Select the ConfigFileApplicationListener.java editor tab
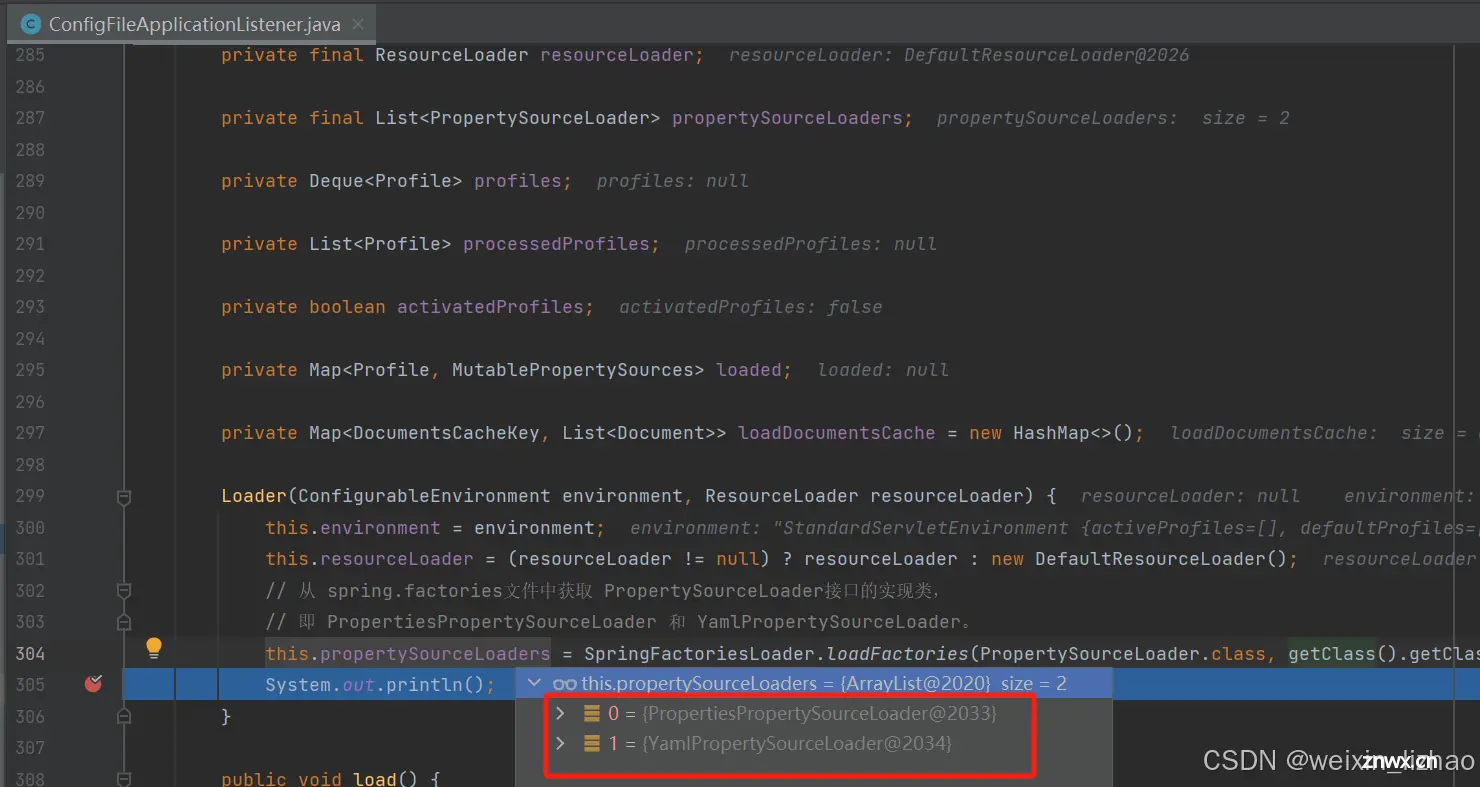This screenshot has width=1480, height=787. point(192,24)
